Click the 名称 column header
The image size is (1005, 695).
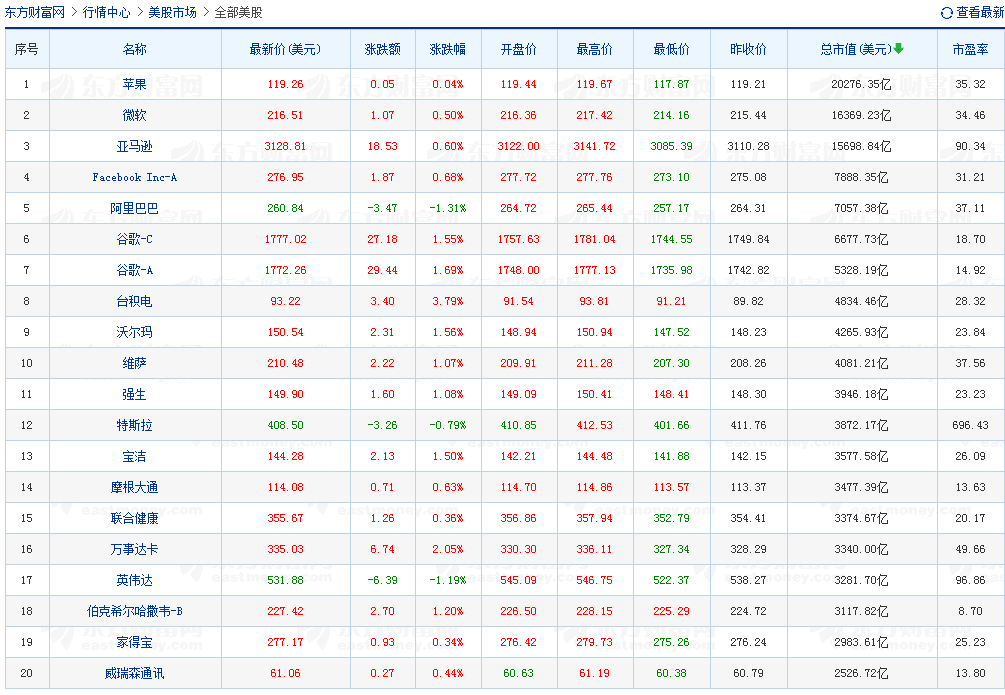click(135, 49)
